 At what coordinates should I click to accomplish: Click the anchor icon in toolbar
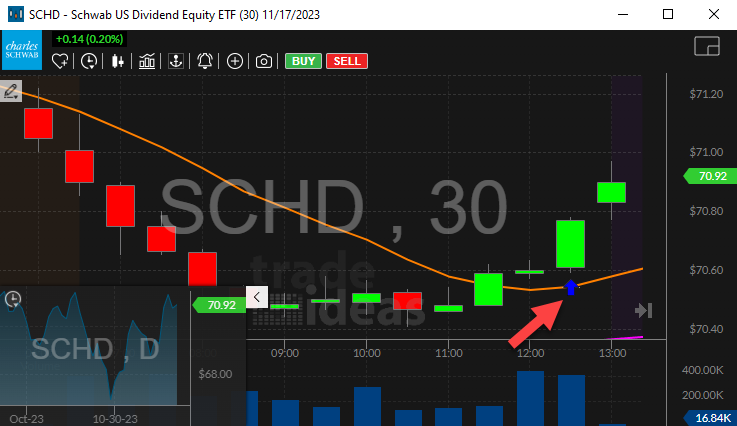tap(176, 61)
